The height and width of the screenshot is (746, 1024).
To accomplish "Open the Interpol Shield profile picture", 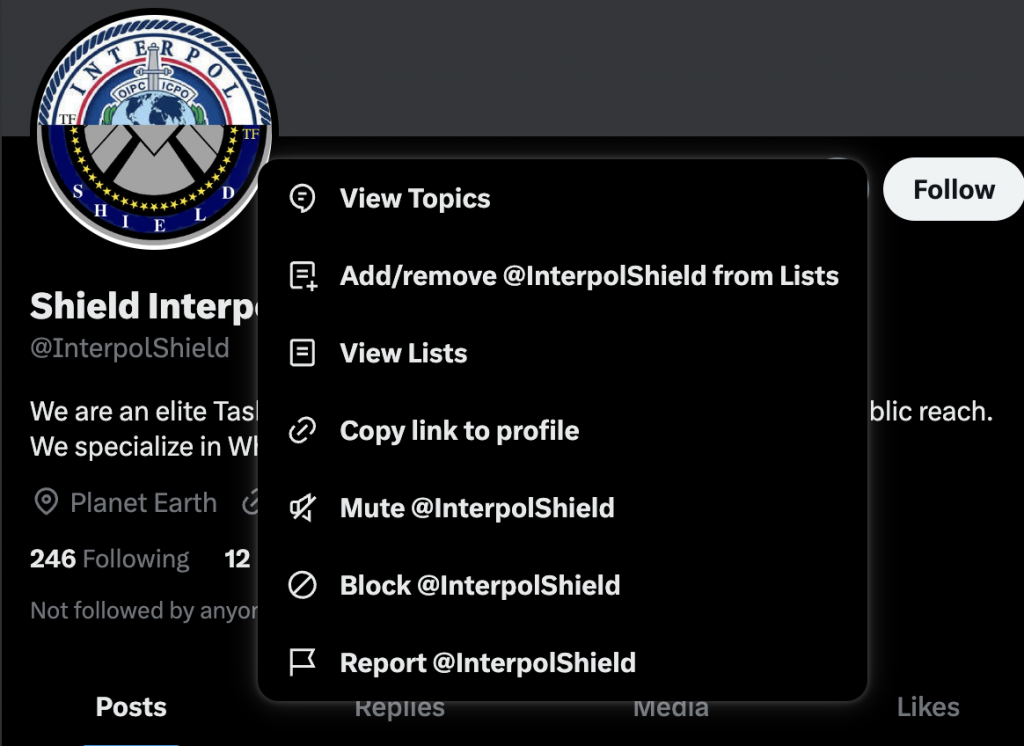I will (x=154, y=129).
